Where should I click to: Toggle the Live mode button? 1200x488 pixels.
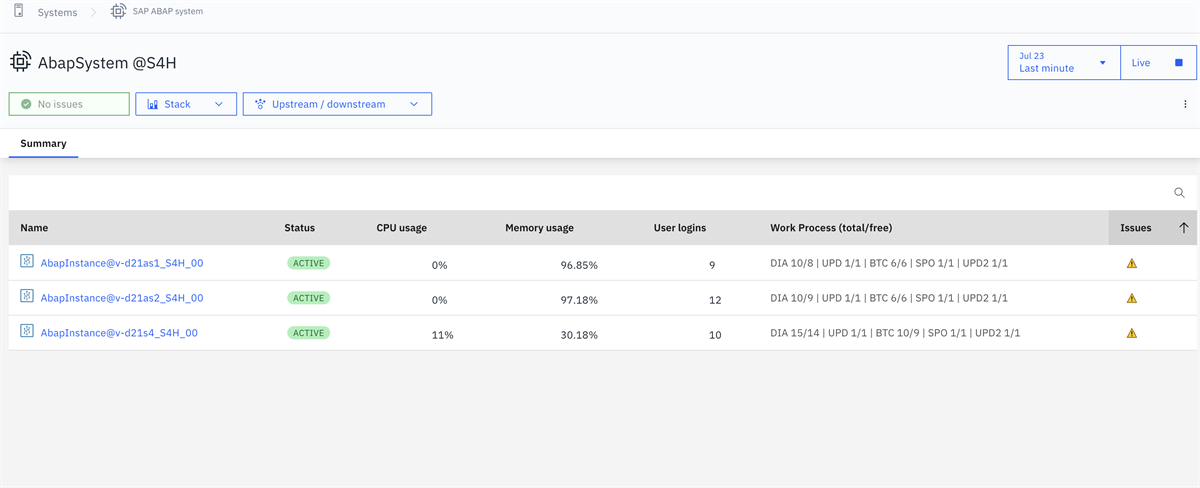click(1158, 62)
